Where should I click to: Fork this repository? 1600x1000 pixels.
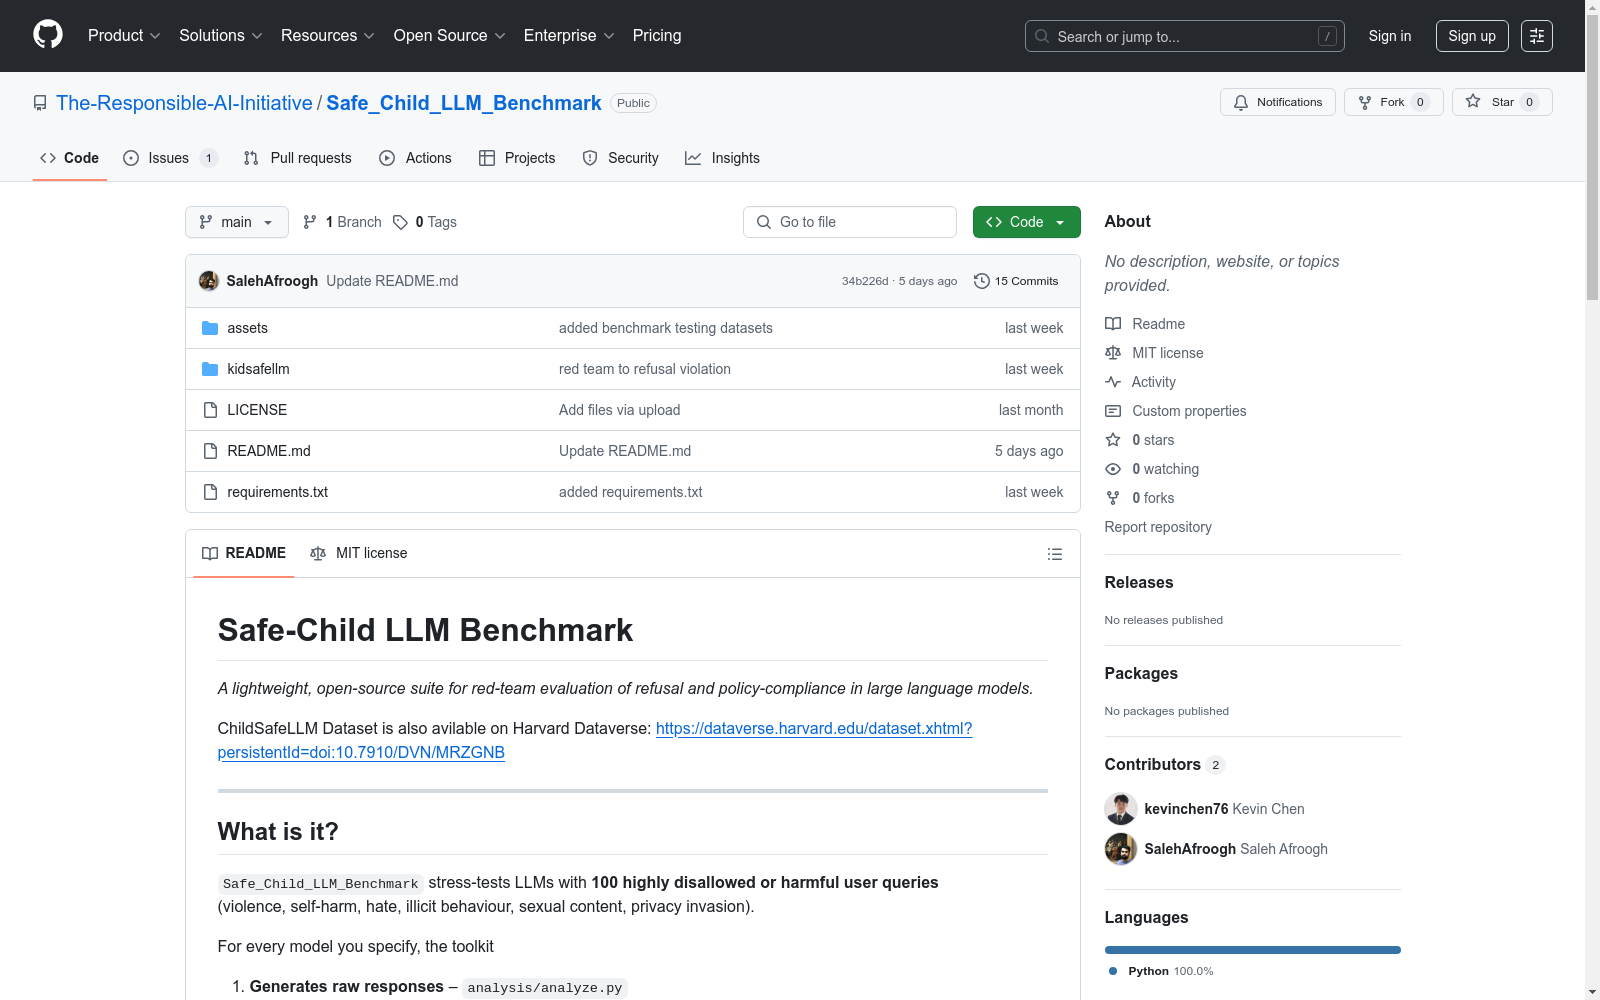click(x=1394, y=102)
